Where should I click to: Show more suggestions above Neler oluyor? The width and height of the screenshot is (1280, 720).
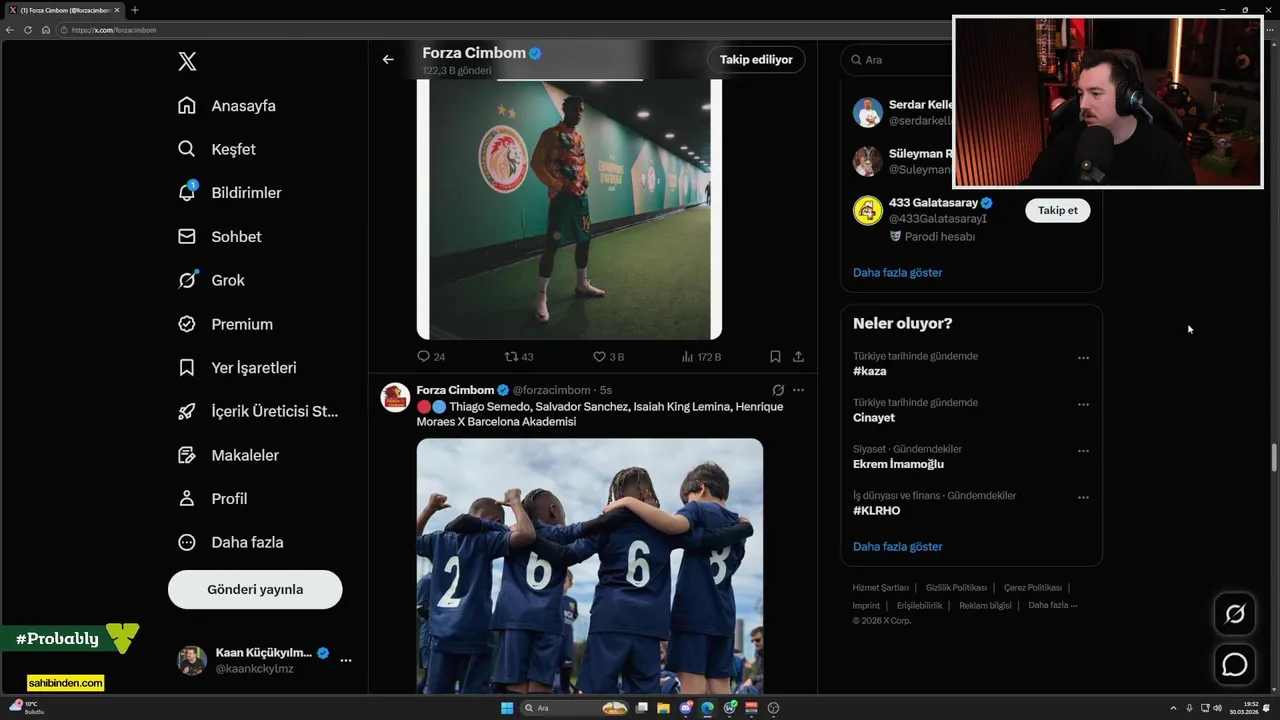(x=897, y=272)
